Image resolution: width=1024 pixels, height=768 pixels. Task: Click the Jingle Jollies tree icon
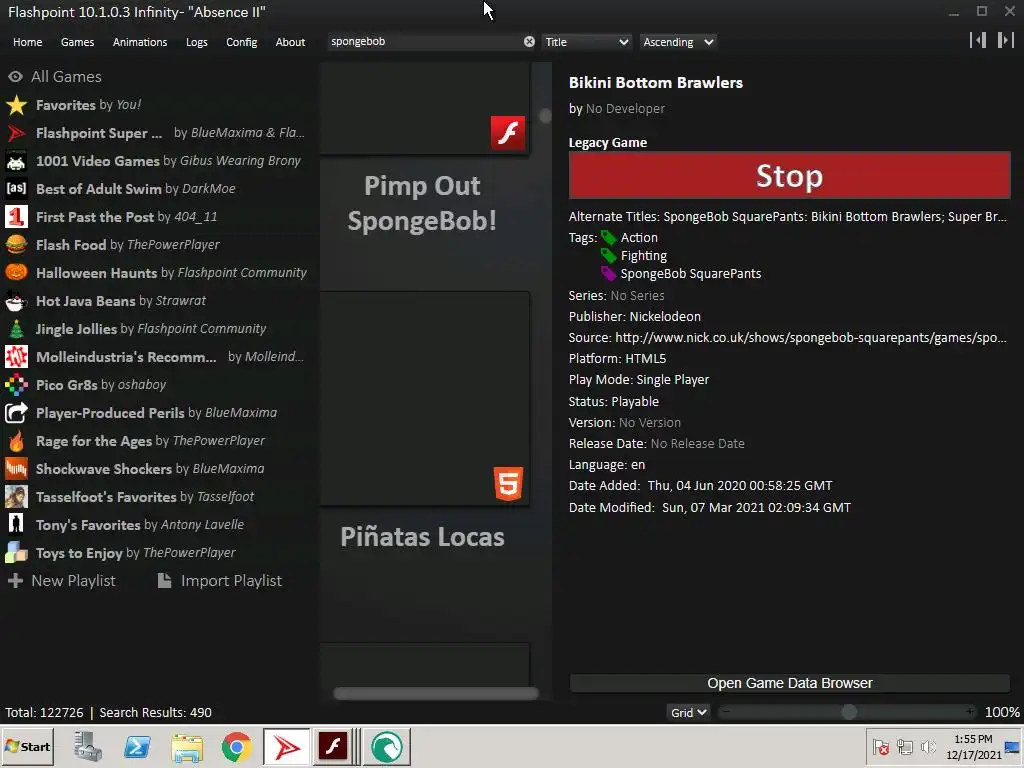click(16, 329)
